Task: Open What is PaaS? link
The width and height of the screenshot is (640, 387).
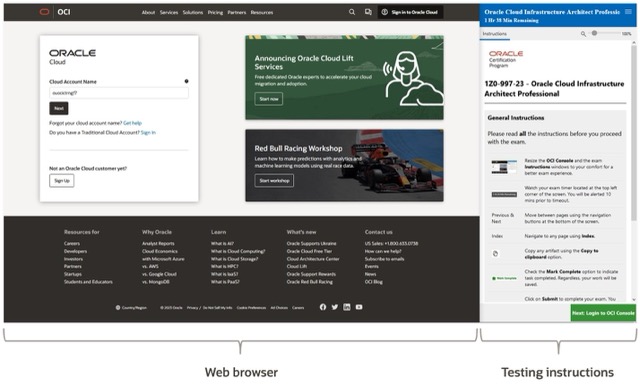Action: (225, 282)
